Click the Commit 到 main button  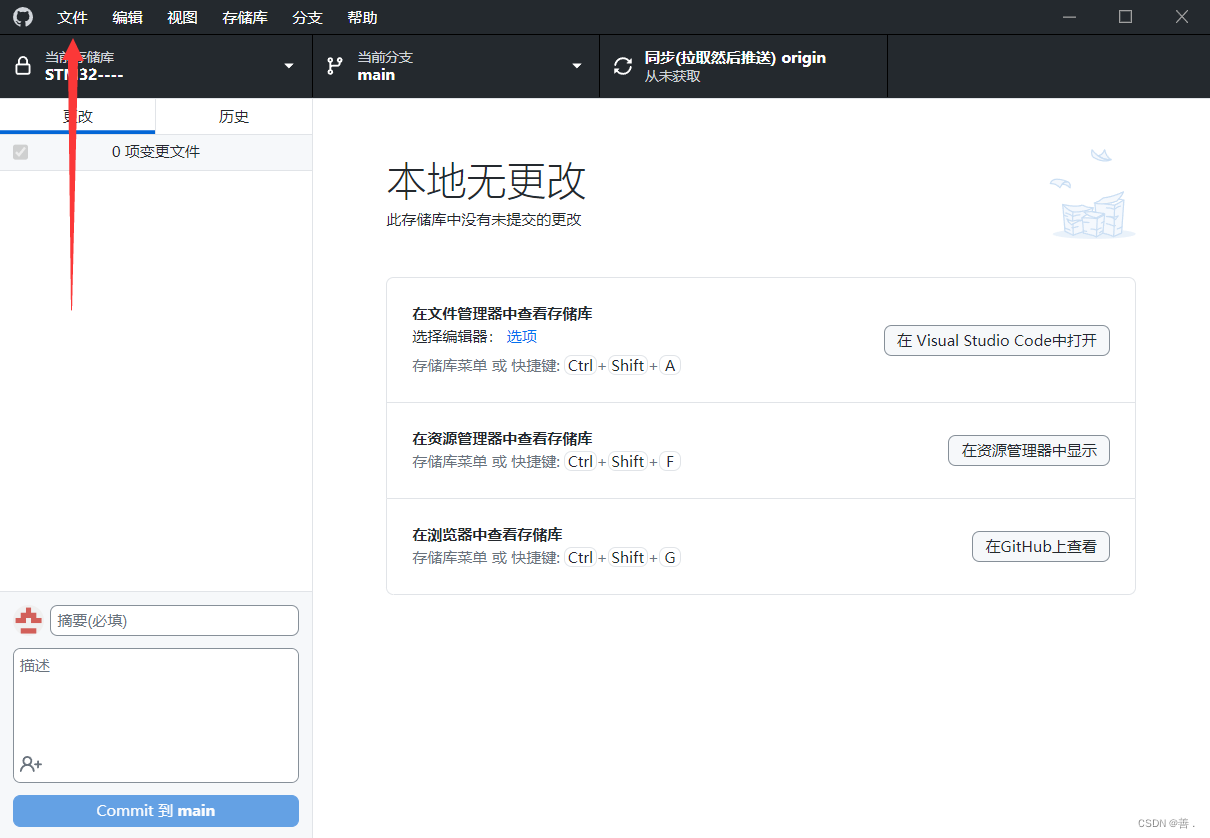pyautogui.click(x=156, y=811)
